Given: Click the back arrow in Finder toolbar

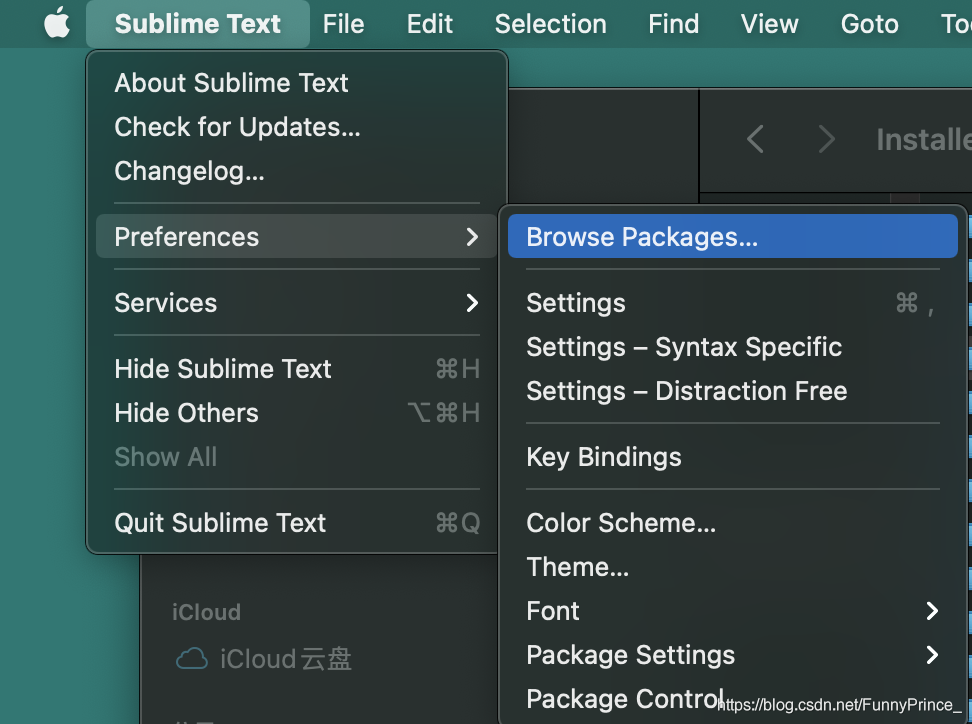Looking at the screenshot, I should point(755,139).
